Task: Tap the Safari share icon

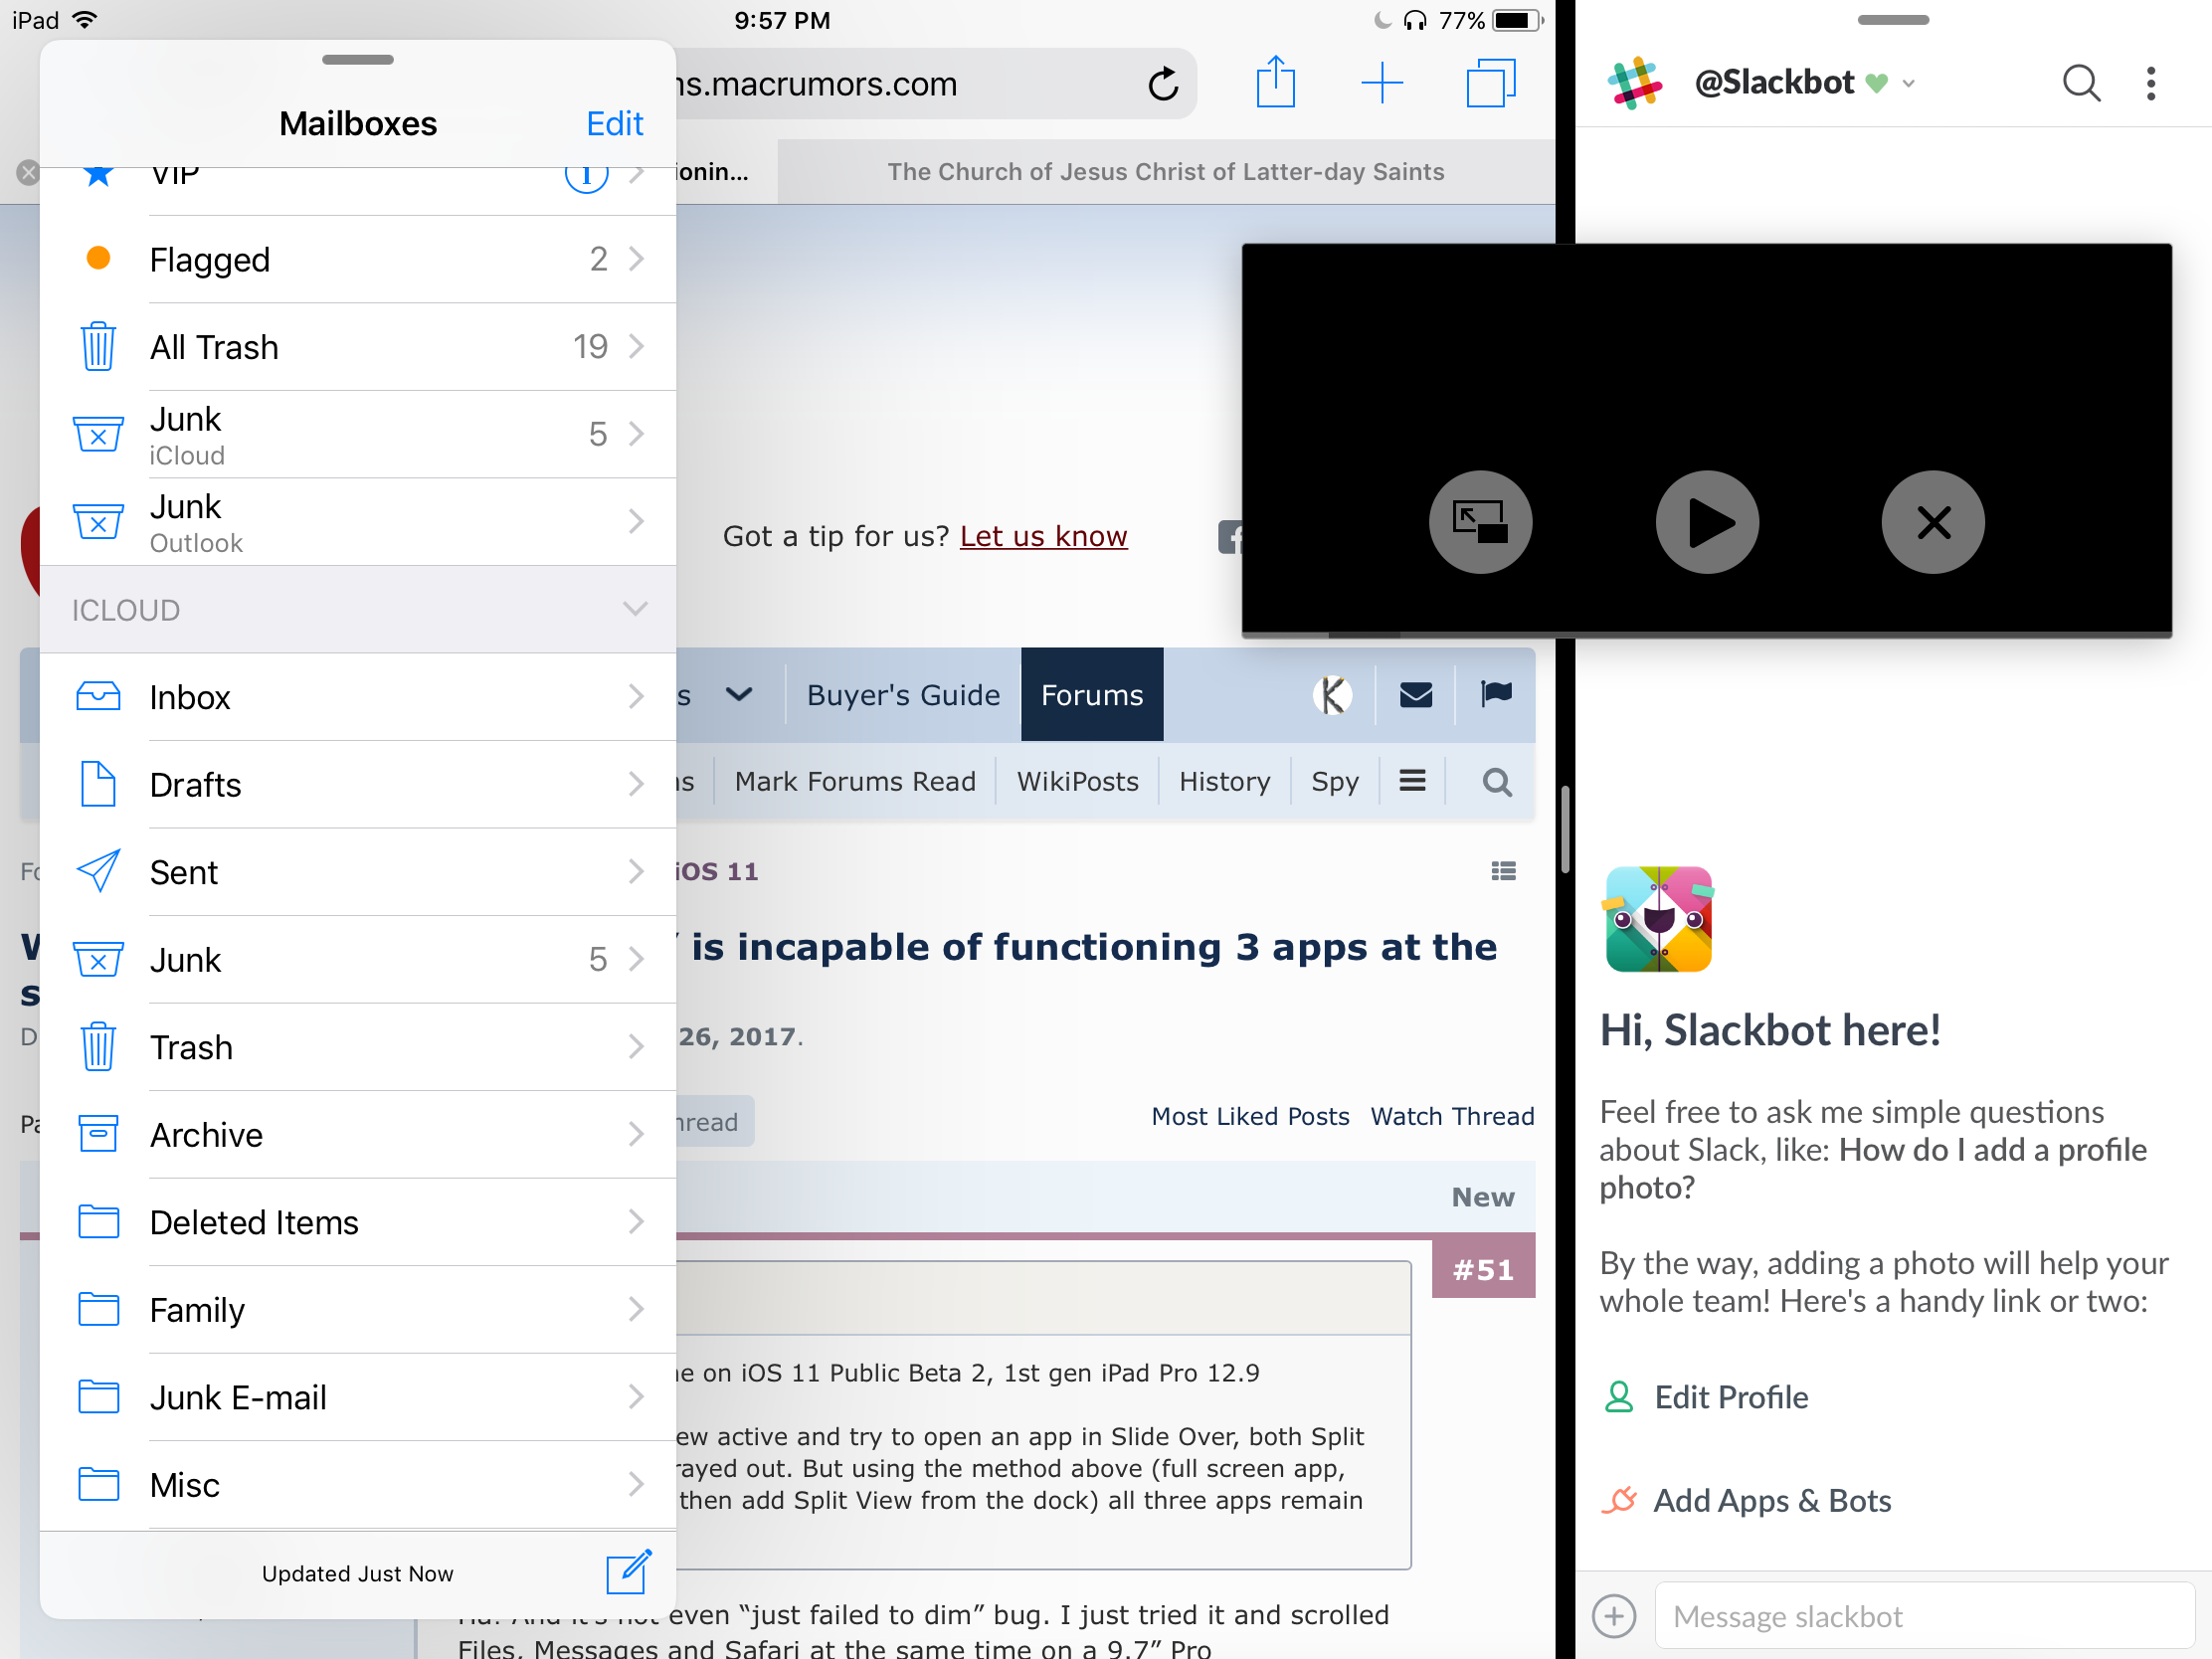Action: tap(1276, 82)
